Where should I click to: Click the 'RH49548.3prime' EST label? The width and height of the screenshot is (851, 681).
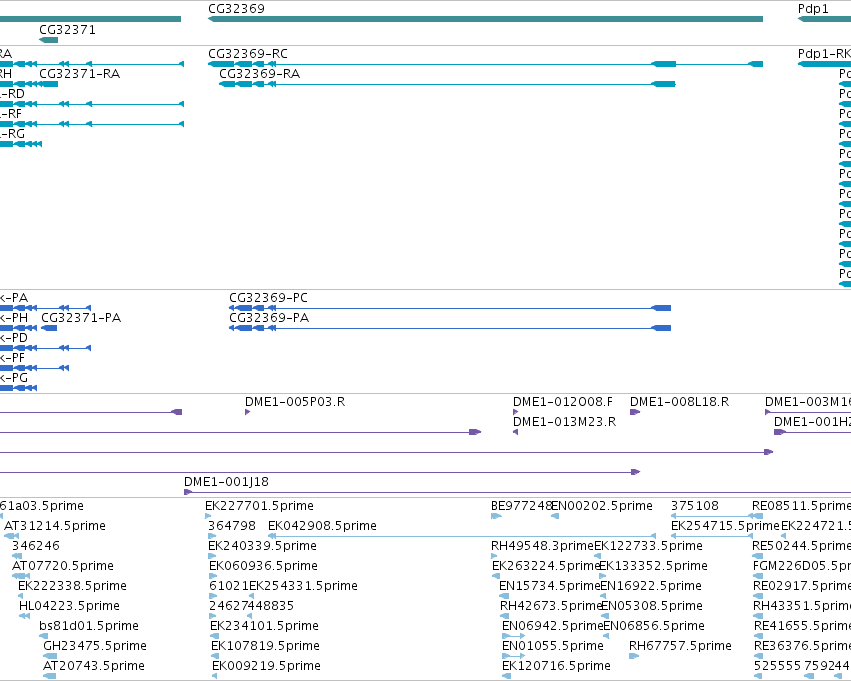[x=543, y=546]
